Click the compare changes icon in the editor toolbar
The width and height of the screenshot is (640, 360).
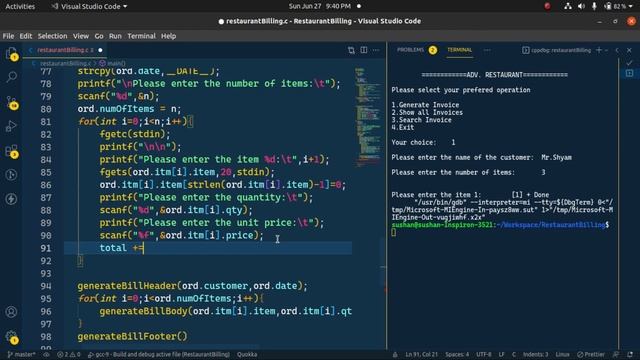351,50
